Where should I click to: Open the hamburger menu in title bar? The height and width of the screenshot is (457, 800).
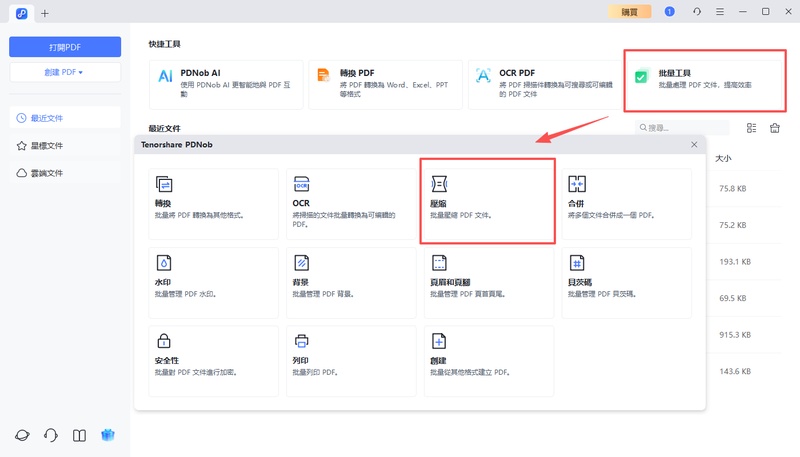(x=719, y=11)
